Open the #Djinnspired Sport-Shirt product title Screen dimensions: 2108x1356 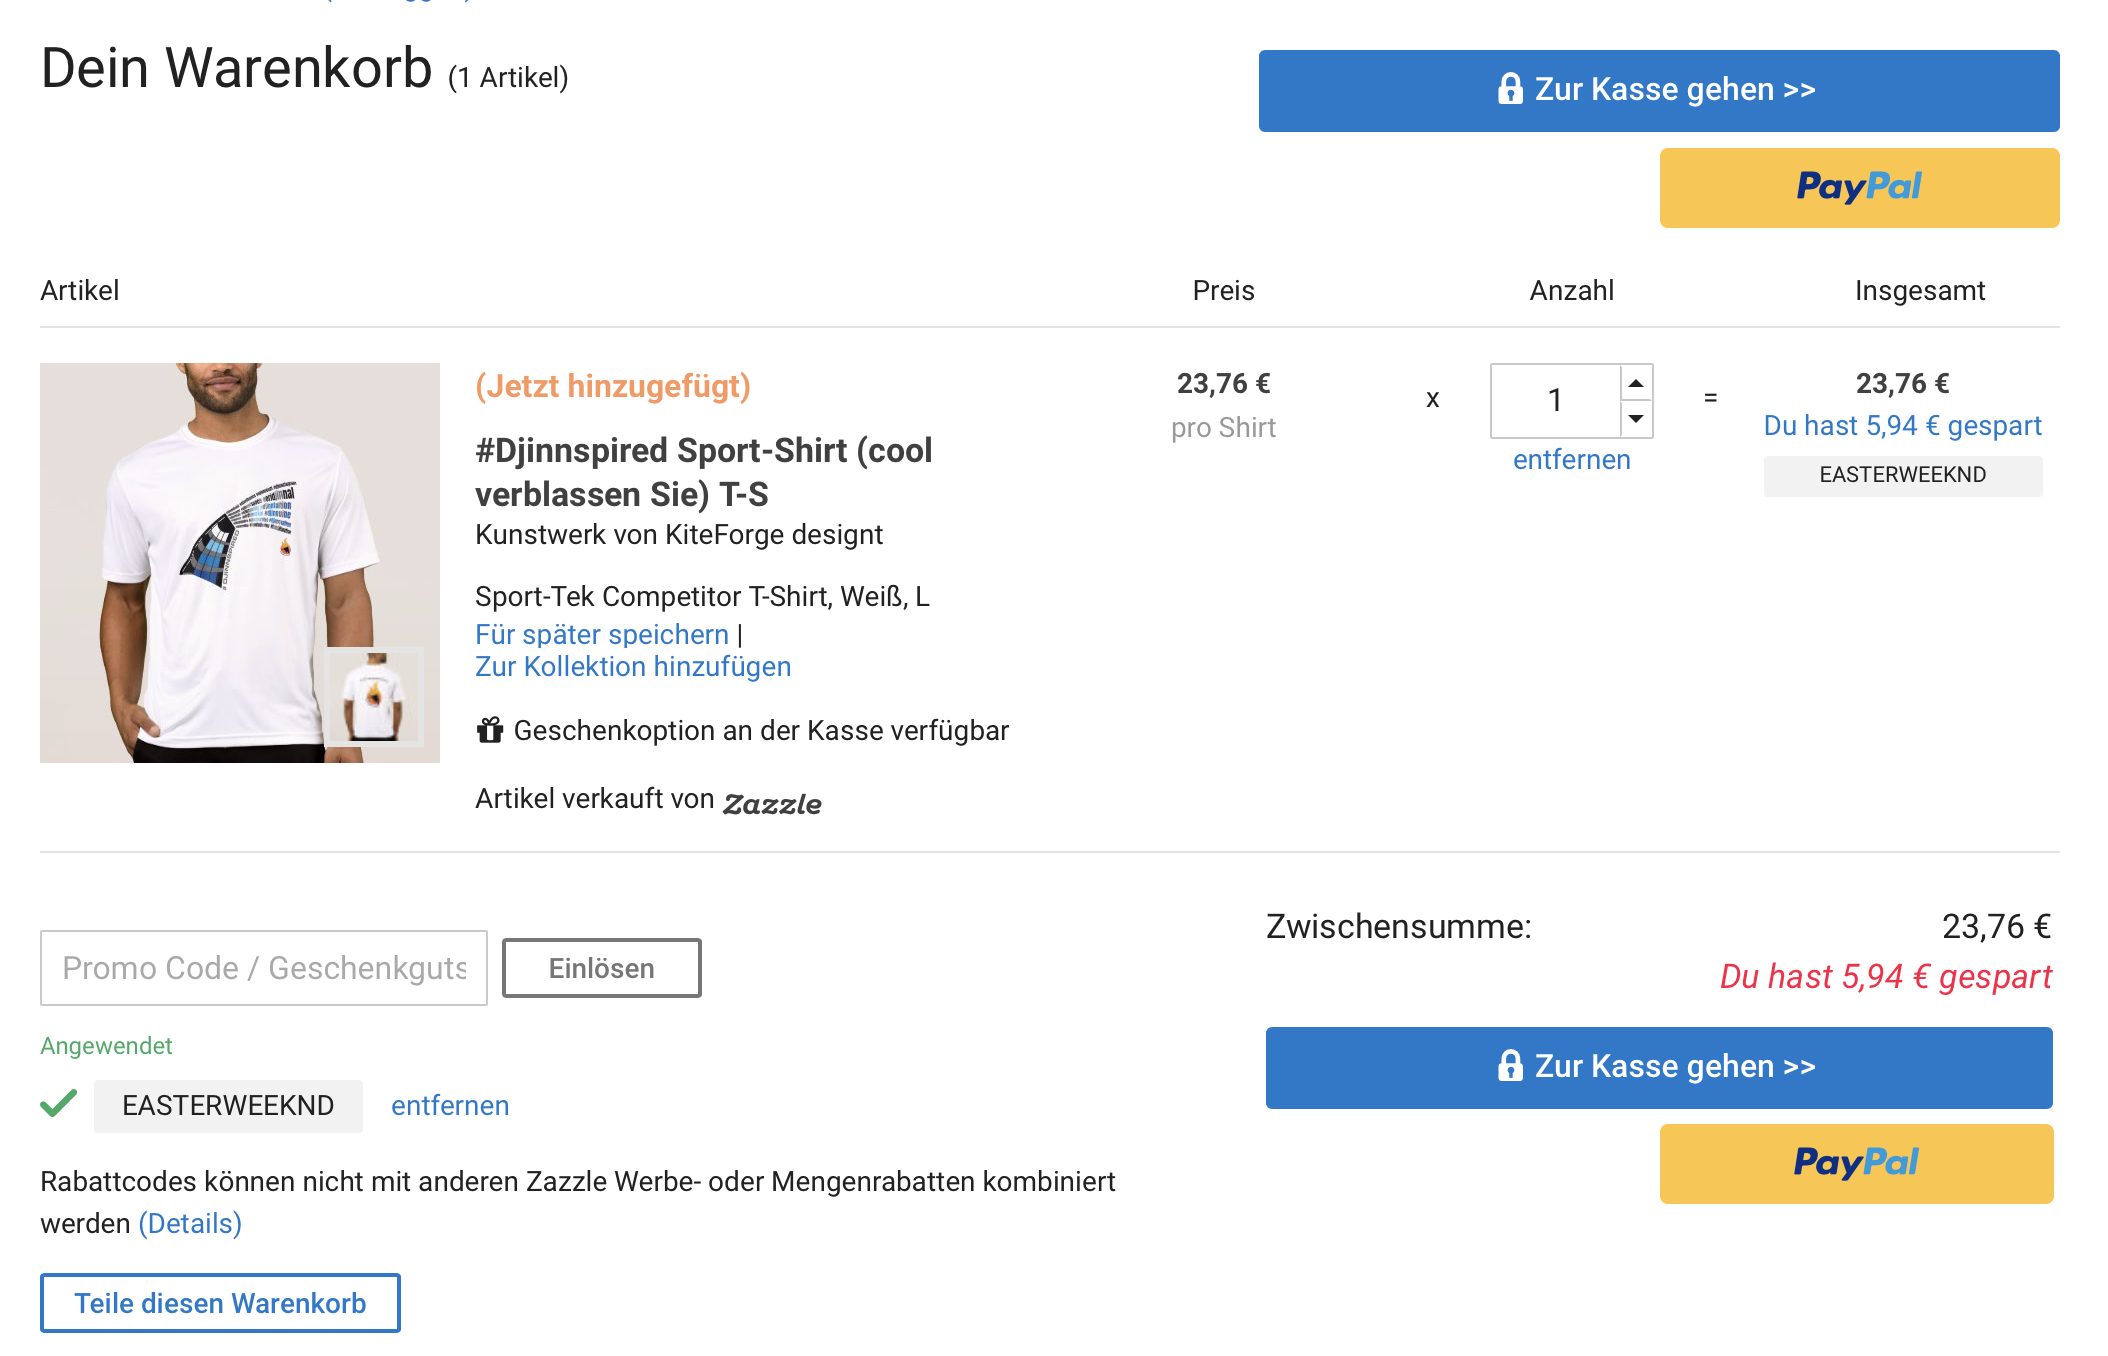click(x=704, y=472)
